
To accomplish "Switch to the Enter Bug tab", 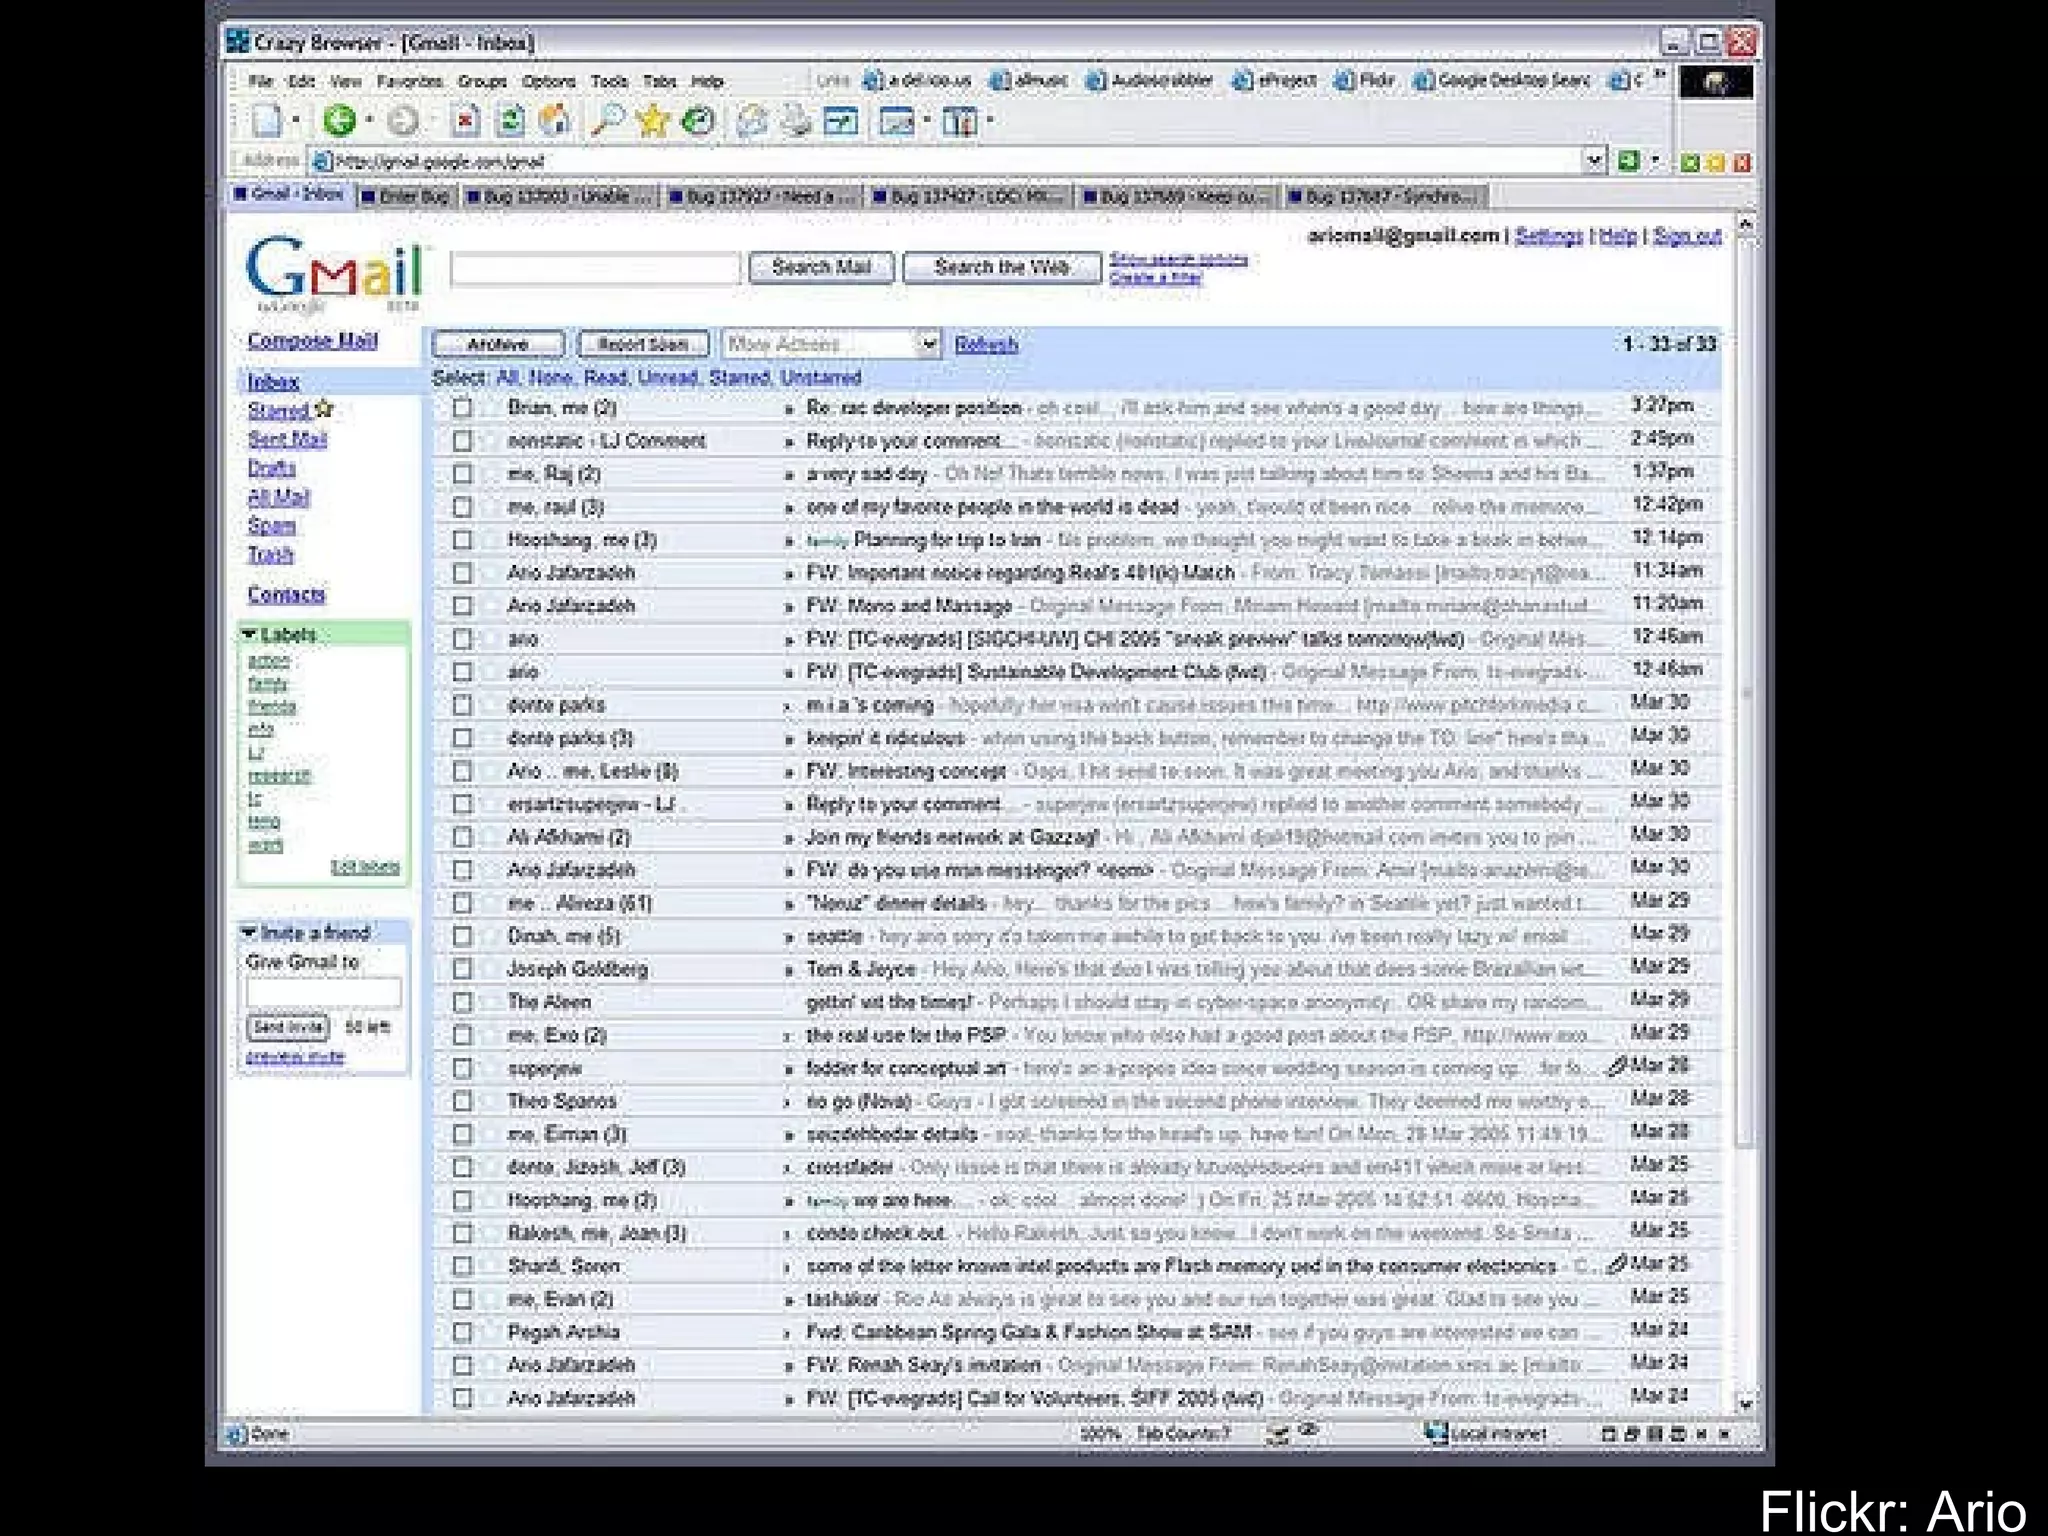I will click(x=405, y=196).
